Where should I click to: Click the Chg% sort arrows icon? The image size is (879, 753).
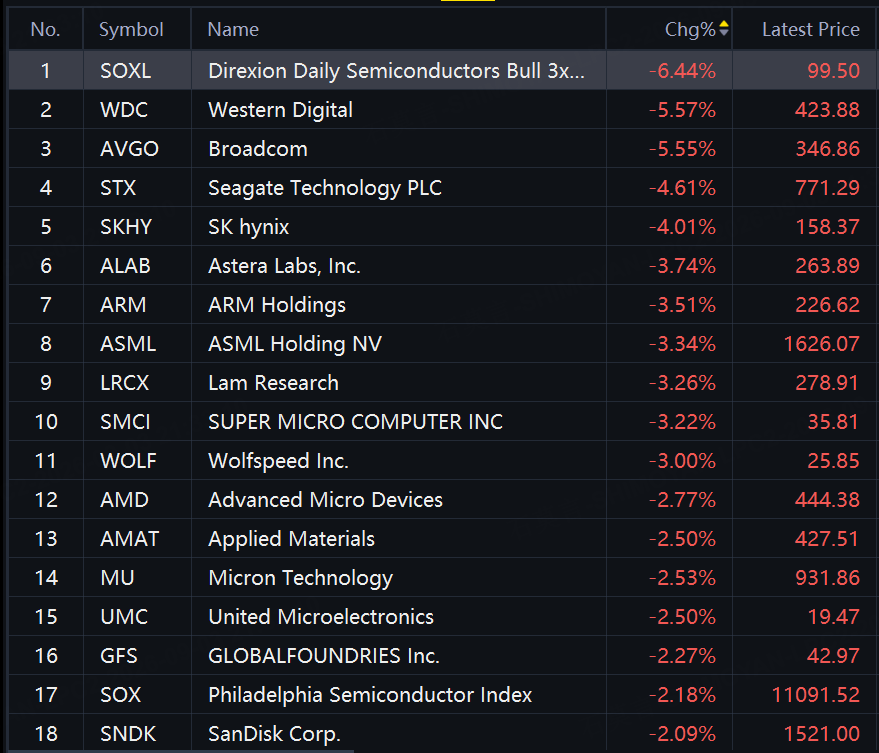(724, 28)
